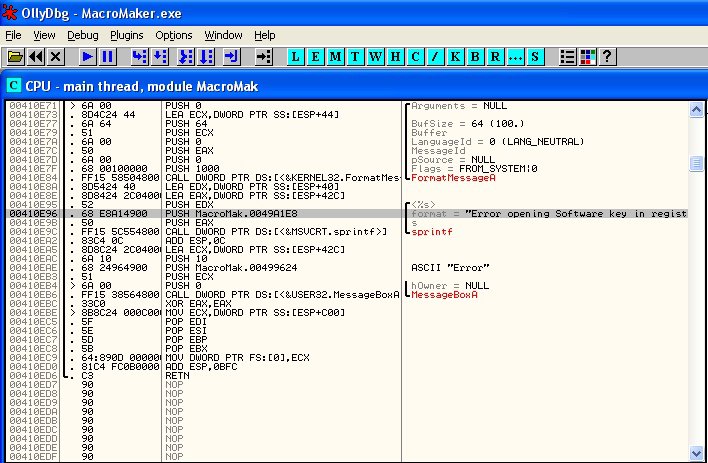The width and height of the screenshot is (708, 463).
Task: Click the Step over icon
Action: (x=160, y=57)
